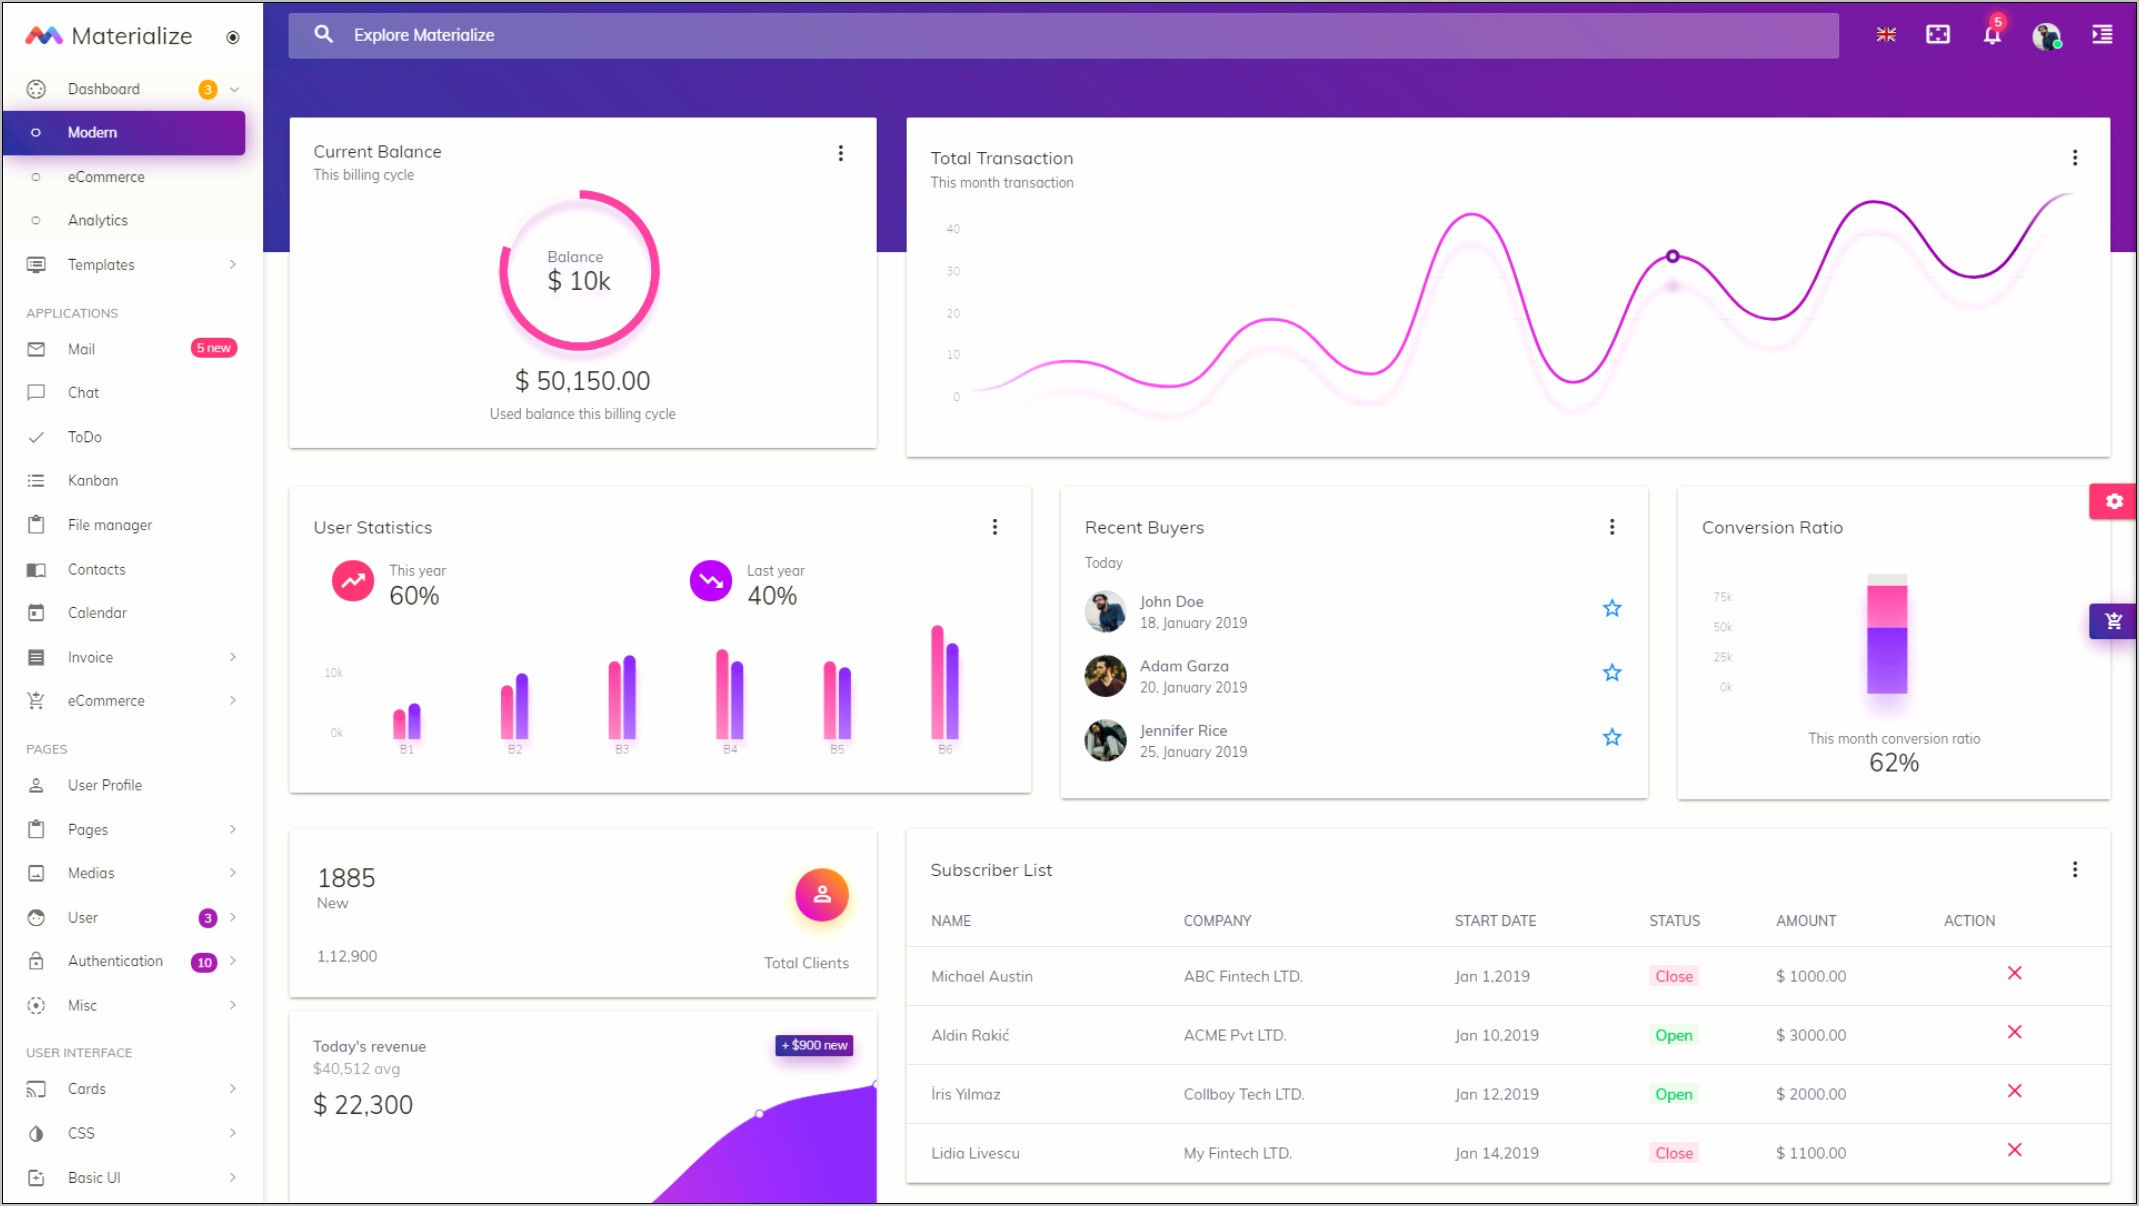2139x1206 pixels.
Task: Select the File Manager icon in sidebar
Action: [40, 524]
